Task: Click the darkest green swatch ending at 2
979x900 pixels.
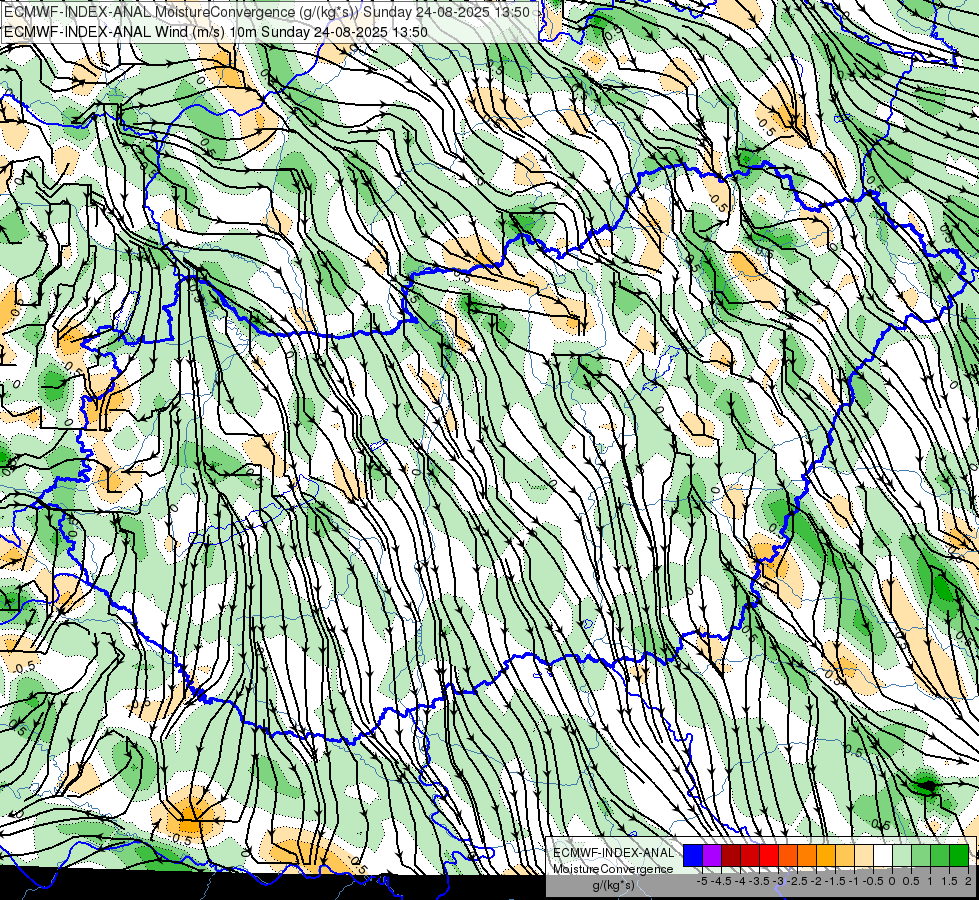Action: coord(959,856)
